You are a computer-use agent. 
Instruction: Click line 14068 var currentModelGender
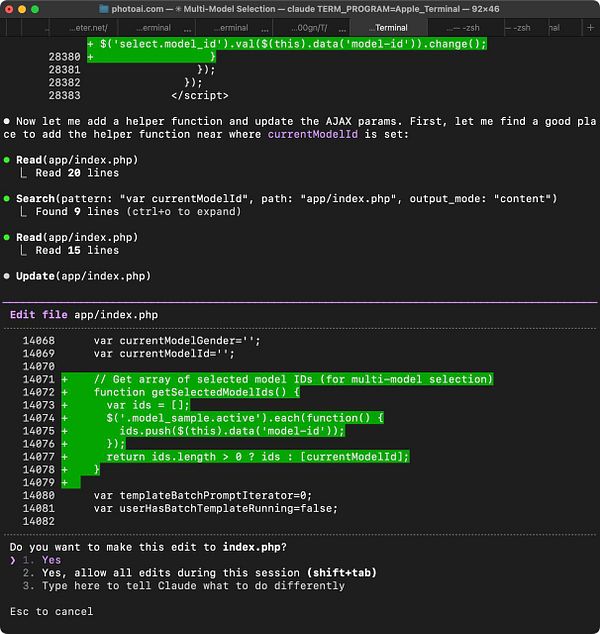coord(177,340)
